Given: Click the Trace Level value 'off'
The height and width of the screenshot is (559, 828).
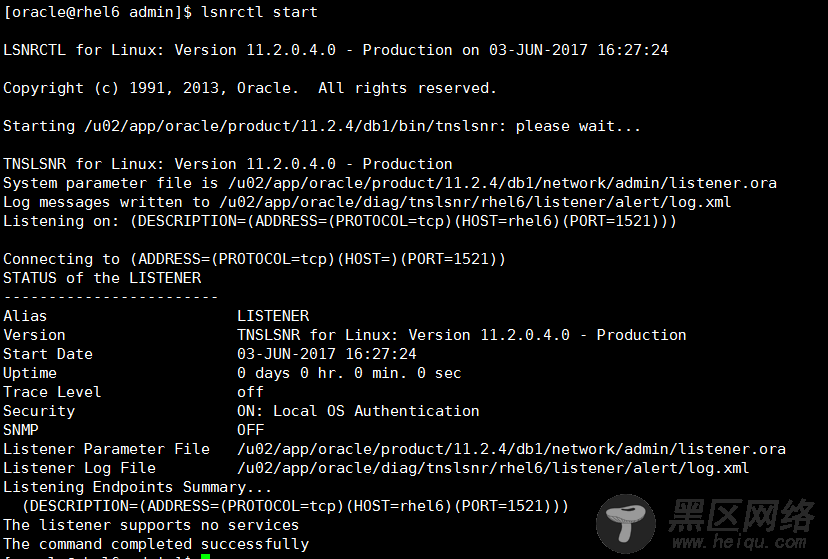Looking at the screenshot, I should (x=250, y=392).
